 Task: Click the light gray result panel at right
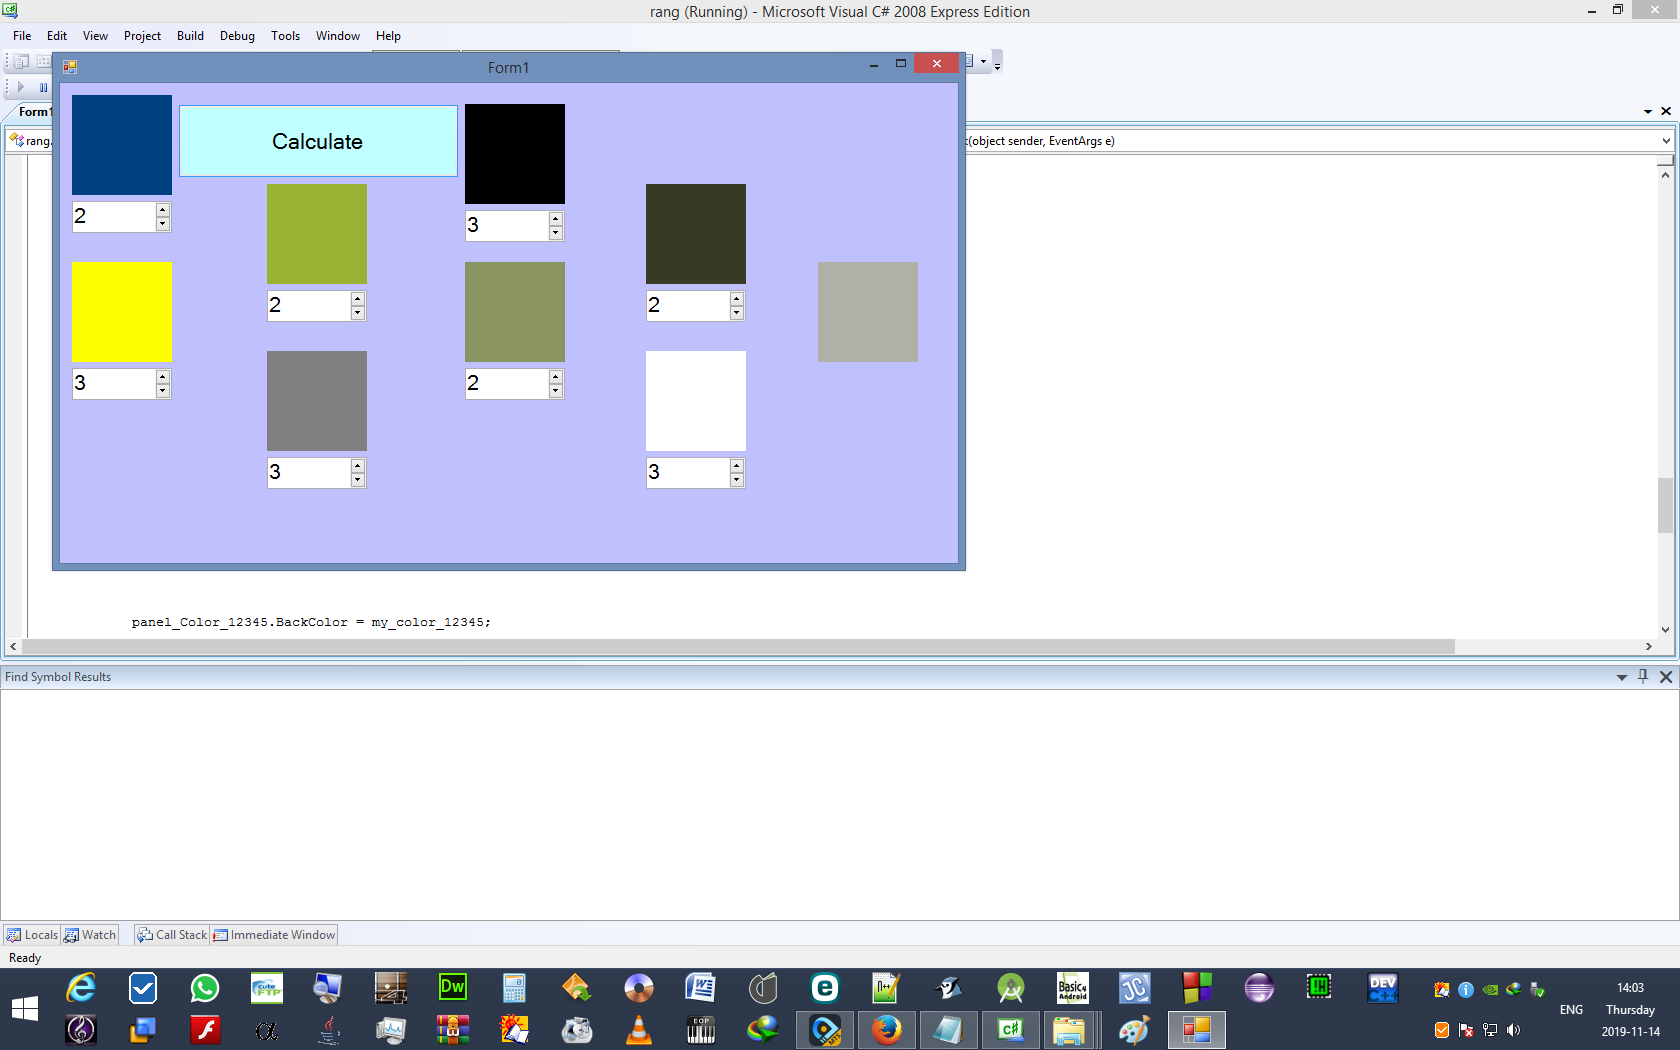(868, 312)
